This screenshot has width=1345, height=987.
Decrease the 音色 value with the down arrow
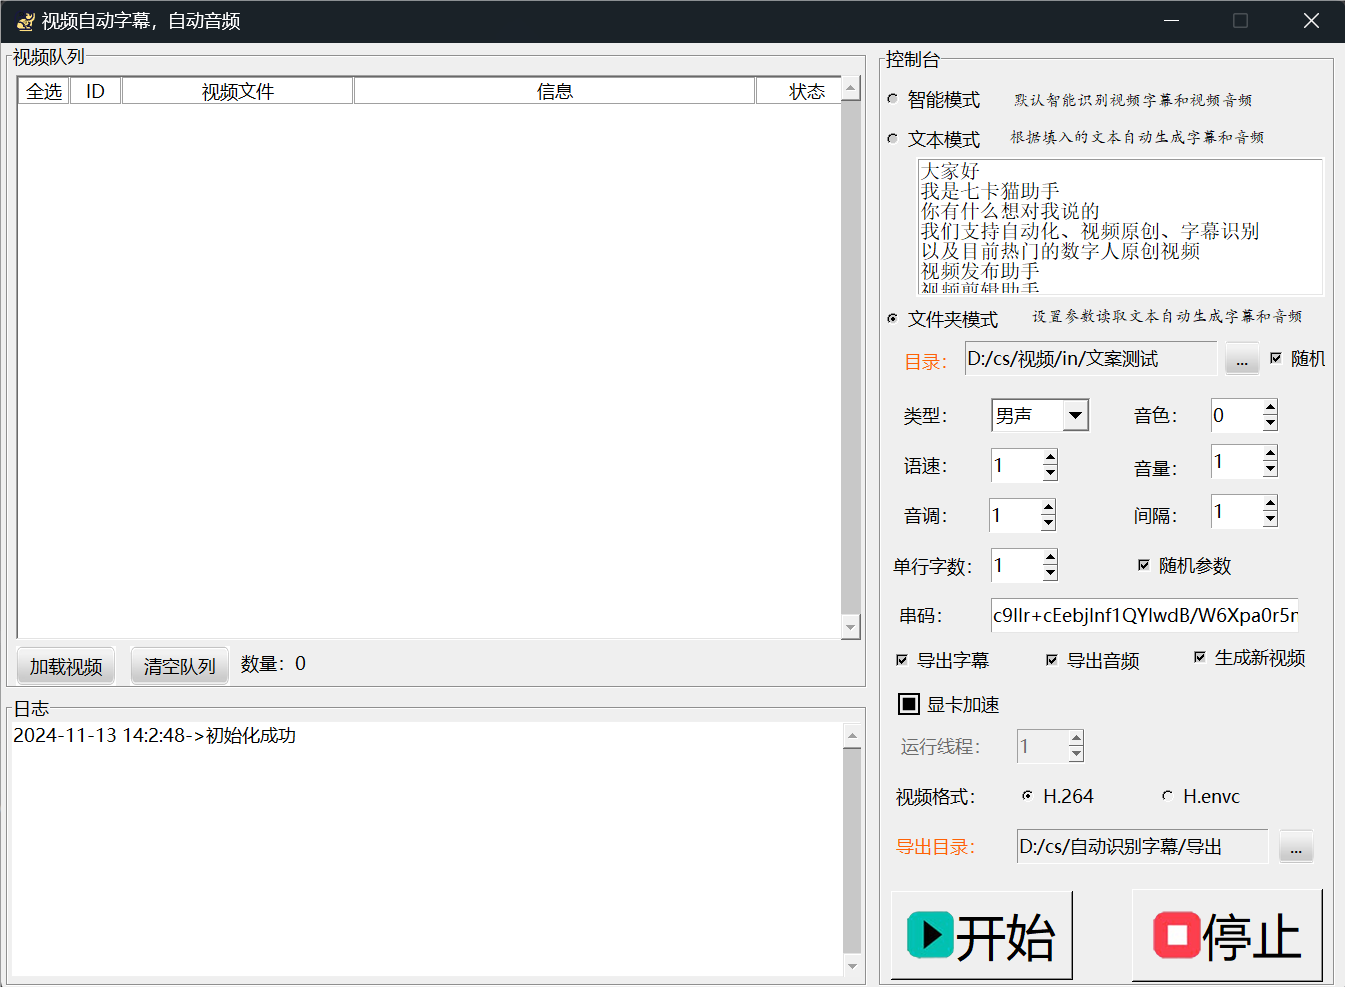point(1270,423)
